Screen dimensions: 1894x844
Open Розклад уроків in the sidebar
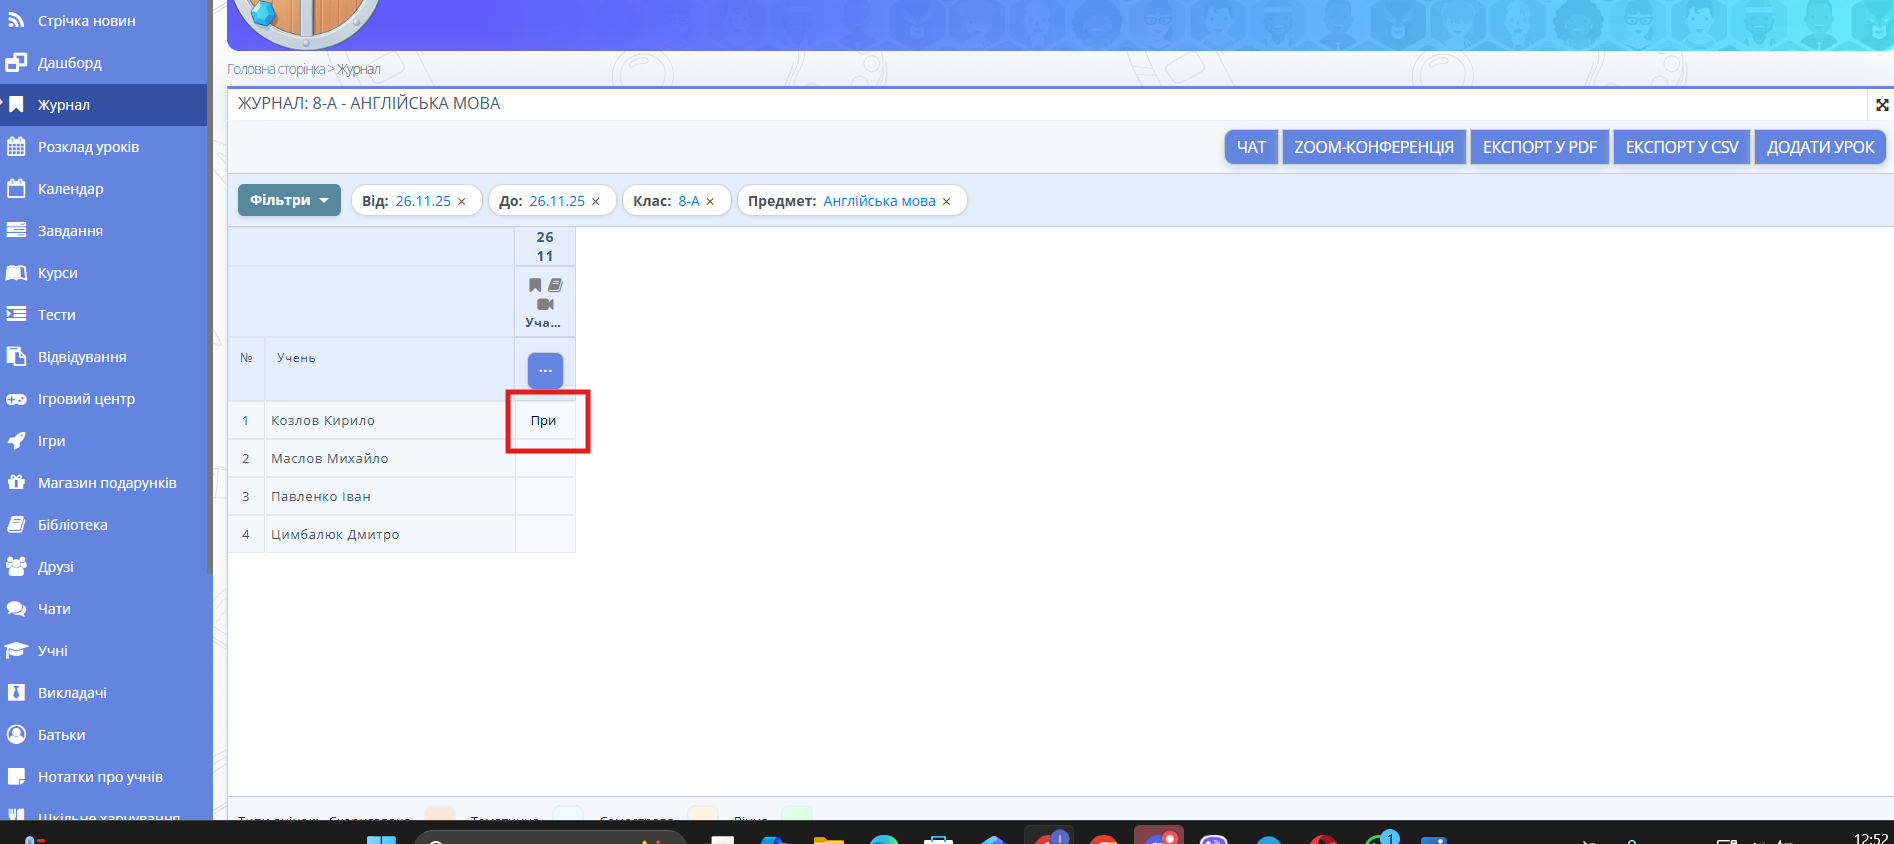(88, 147)
